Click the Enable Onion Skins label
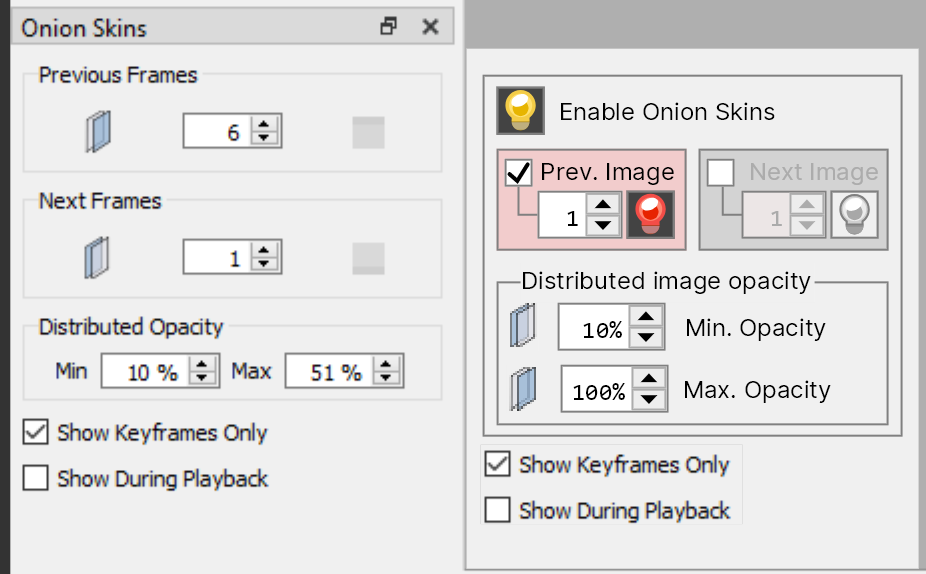Screen dimensions: 926x574 click(x=667, y=112)
